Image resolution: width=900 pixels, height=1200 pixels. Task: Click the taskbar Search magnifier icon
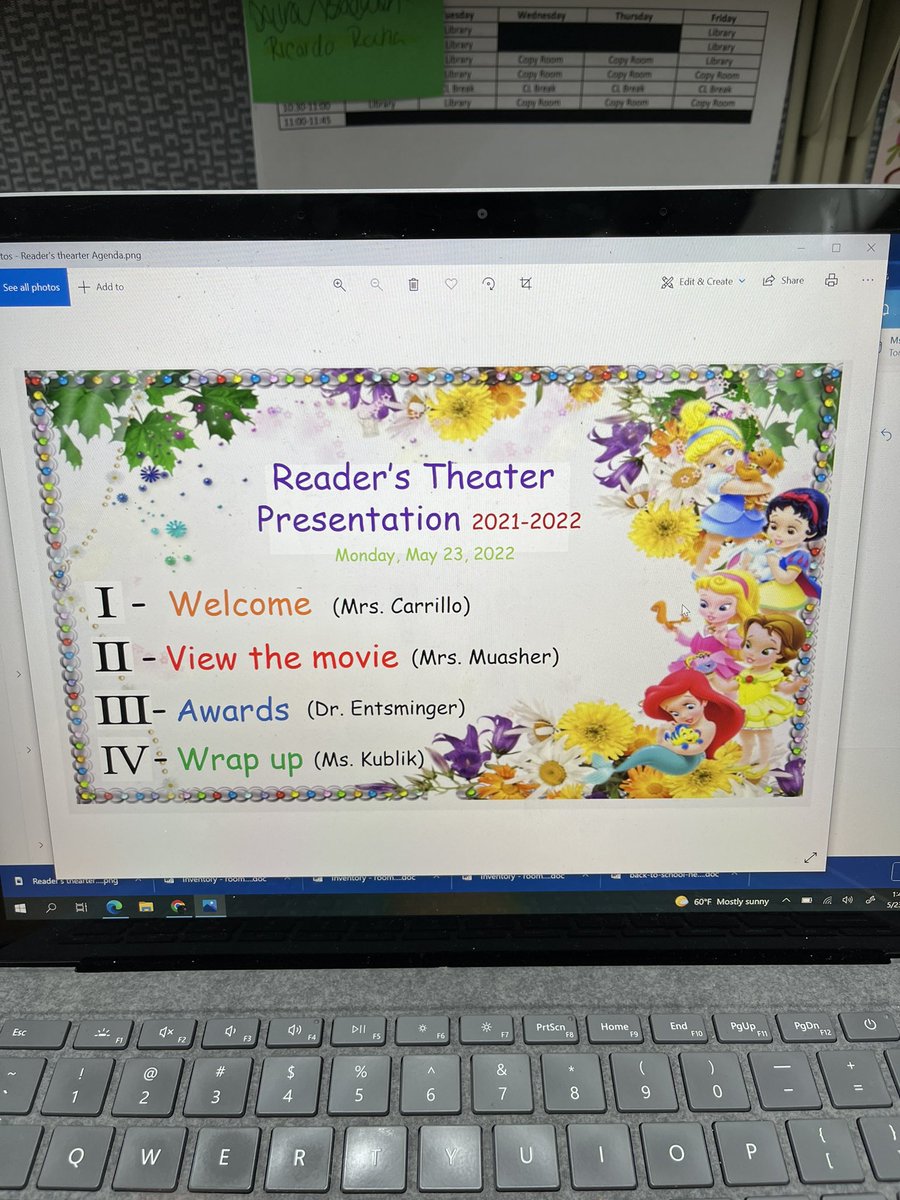(50, 907)
